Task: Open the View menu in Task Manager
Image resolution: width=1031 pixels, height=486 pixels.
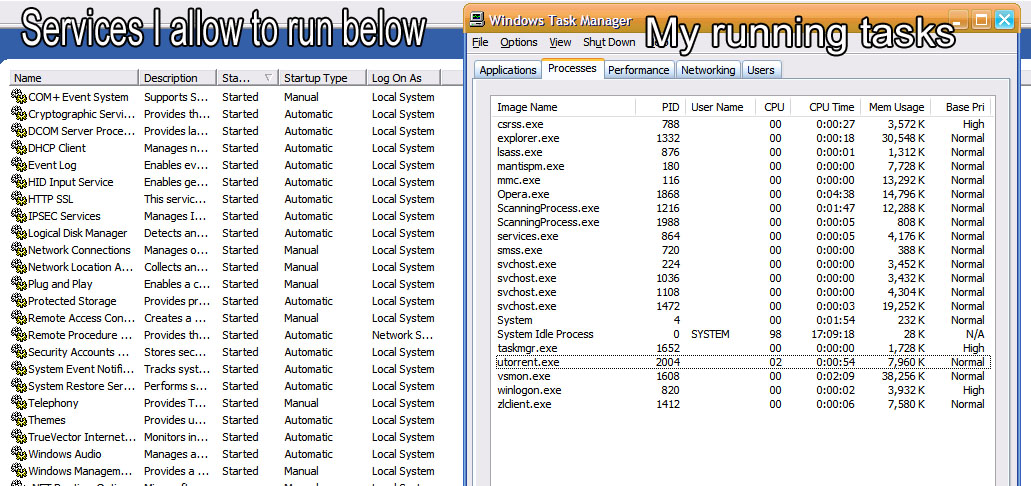Action: (x=560, y=42)
